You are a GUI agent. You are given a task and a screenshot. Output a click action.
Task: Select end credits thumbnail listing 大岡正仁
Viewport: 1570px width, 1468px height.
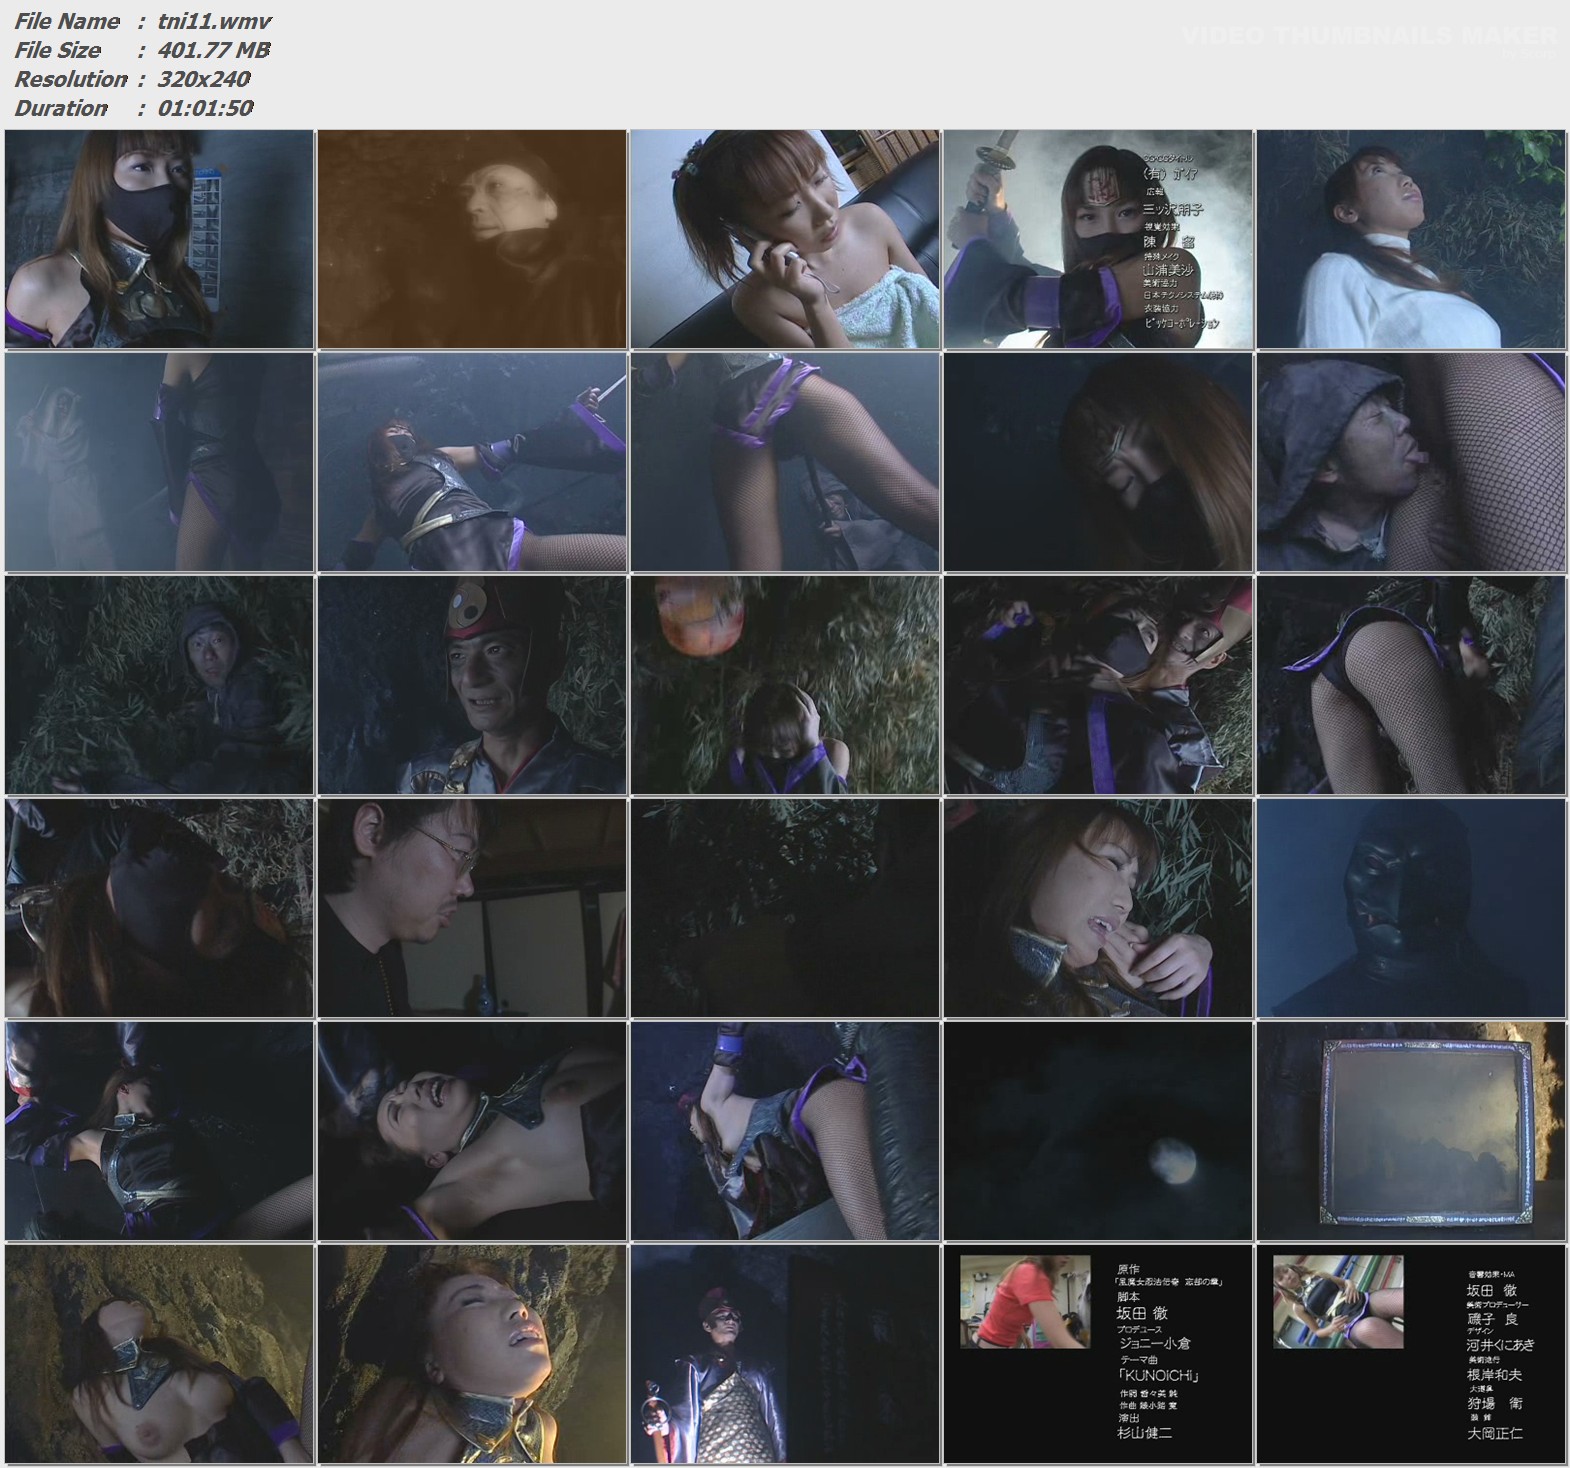coord(1411,1354)
